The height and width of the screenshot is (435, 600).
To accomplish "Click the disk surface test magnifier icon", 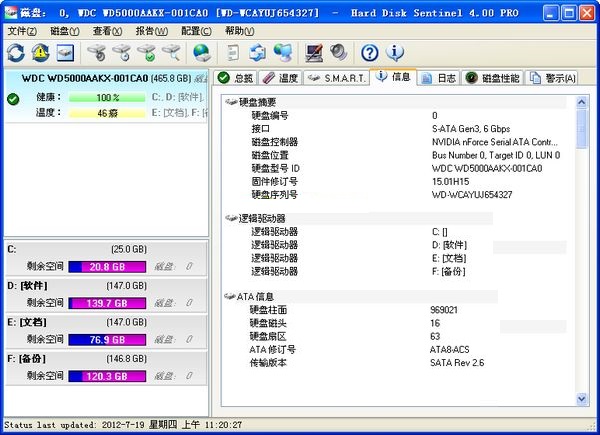I will point(171,52).
